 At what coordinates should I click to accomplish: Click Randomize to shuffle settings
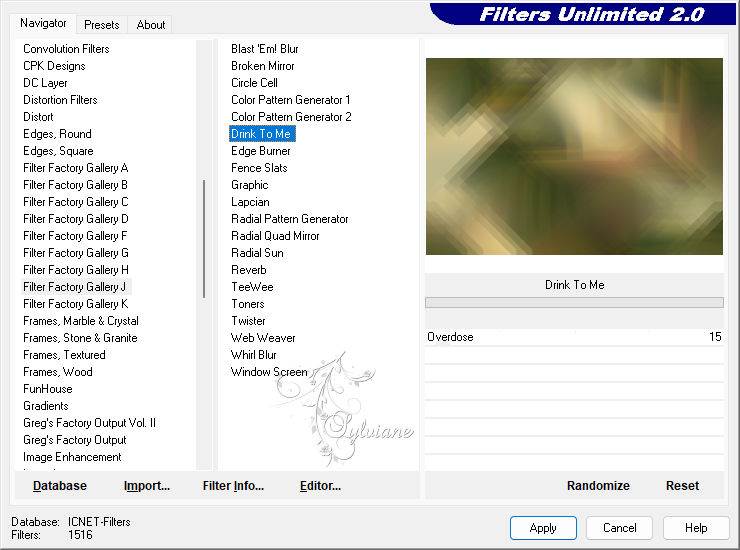598,486
